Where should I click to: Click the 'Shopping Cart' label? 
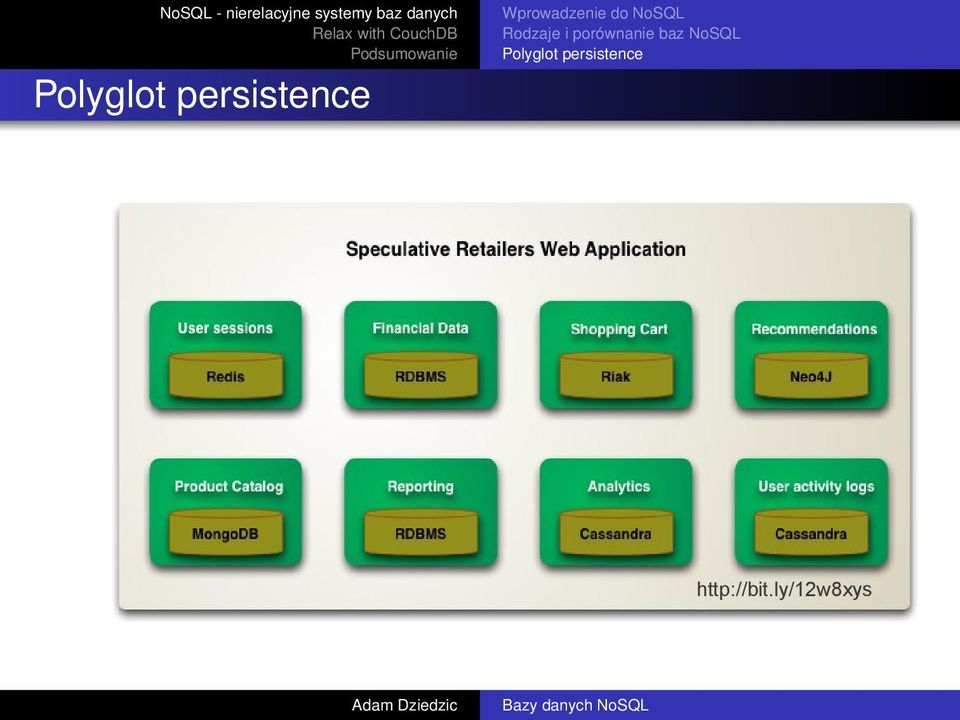[619, 329]
